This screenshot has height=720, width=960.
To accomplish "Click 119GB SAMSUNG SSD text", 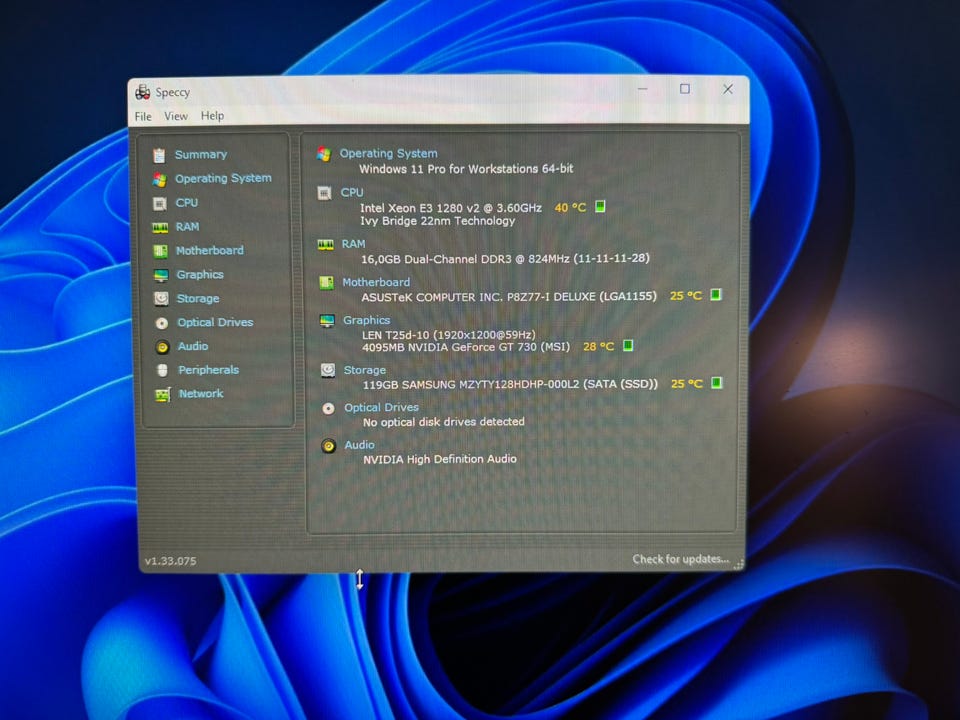I will pos(510,384).
